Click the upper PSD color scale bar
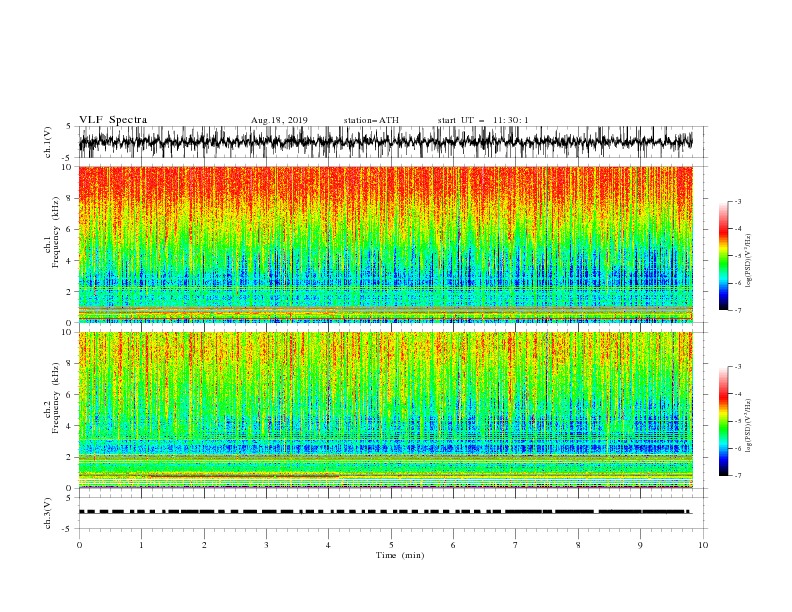Viewport: 792px width, 612px height. (723, 256)
